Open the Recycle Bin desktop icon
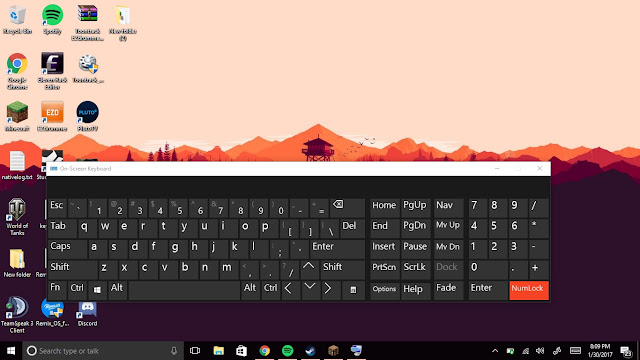The image size is (640, 360). coord(17,19)
